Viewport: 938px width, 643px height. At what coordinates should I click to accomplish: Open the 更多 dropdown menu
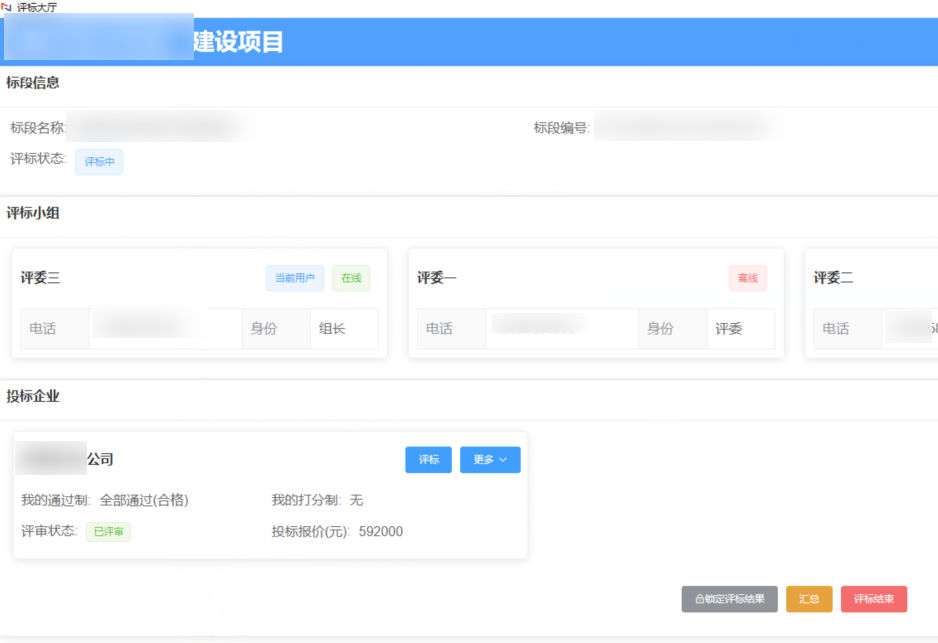[x=489, y=460]
